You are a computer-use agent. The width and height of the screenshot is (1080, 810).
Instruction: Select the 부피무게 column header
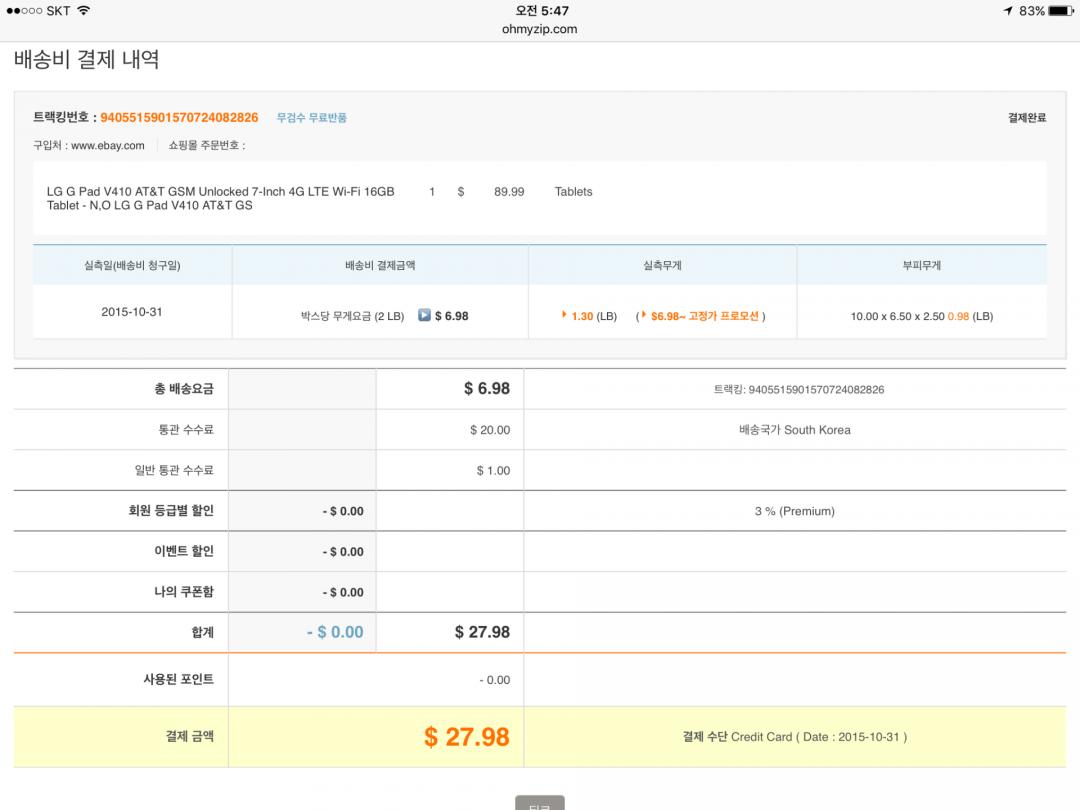tap(921, 266)
